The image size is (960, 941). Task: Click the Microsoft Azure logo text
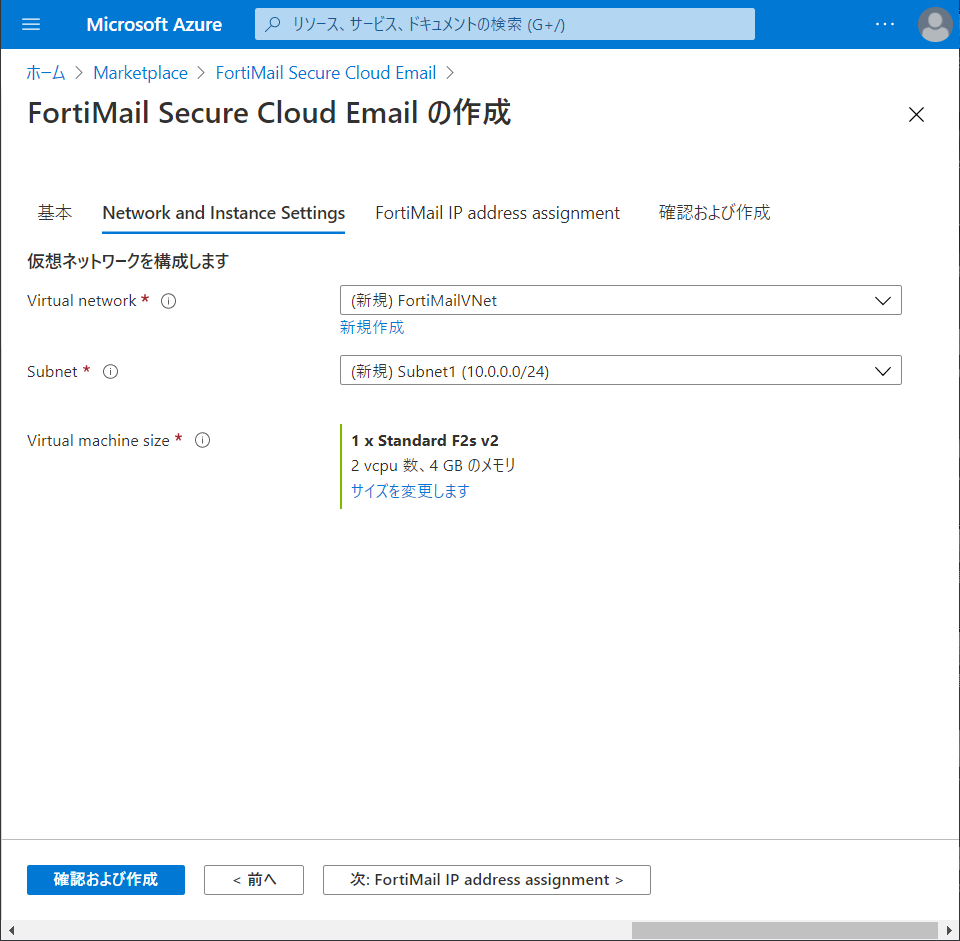pyautogui.click(x=154, y=24)
